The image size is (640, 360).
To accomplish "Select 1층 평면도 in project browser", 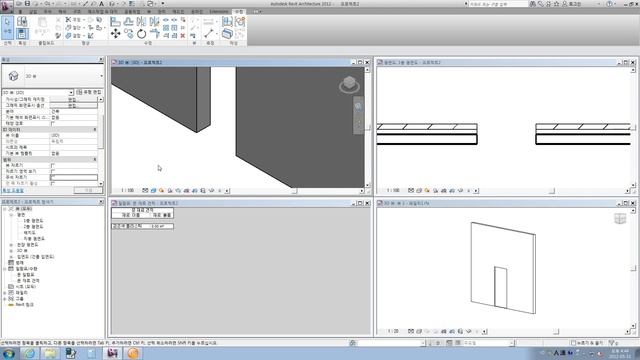I will tap(33, 221).
